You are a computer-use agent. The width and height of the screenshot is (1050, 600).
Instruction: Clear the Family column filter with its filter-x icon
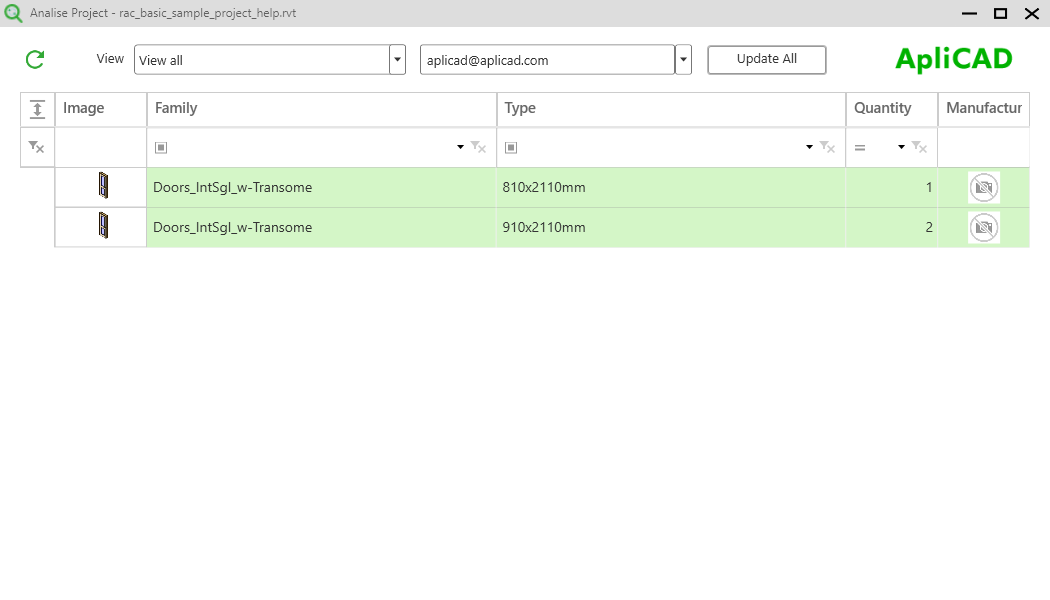(x=478, y=147)
